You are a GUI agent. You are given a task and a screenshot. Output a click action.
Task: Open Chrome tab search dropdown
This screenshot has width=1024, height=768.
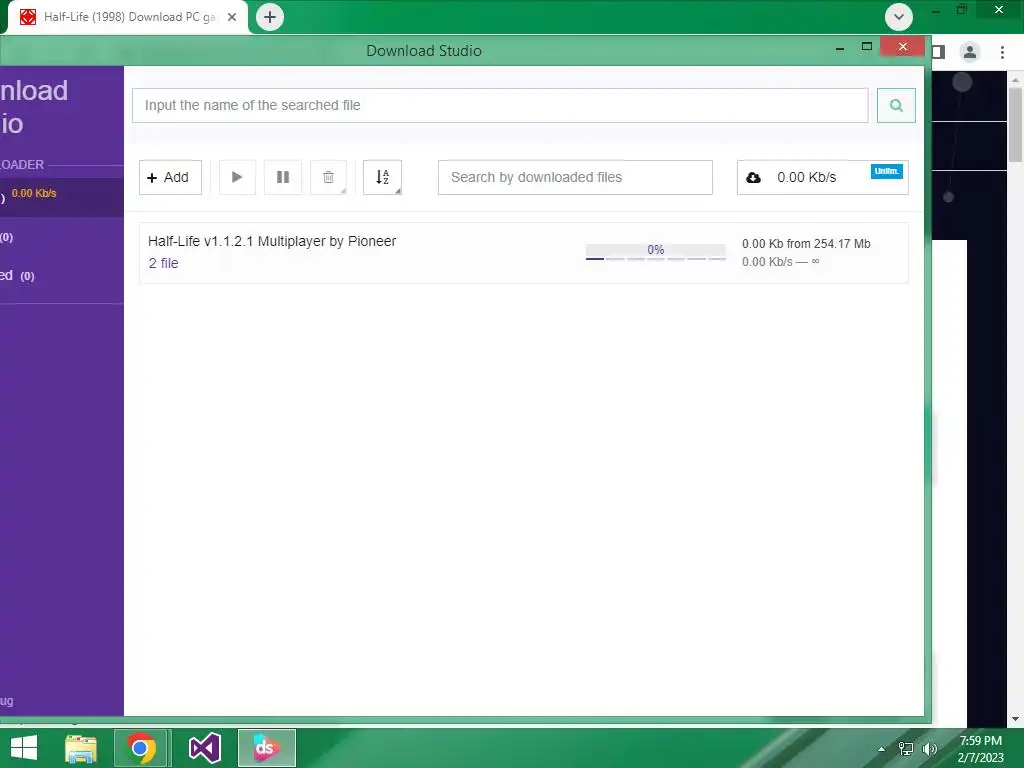(x=899, y=17)
